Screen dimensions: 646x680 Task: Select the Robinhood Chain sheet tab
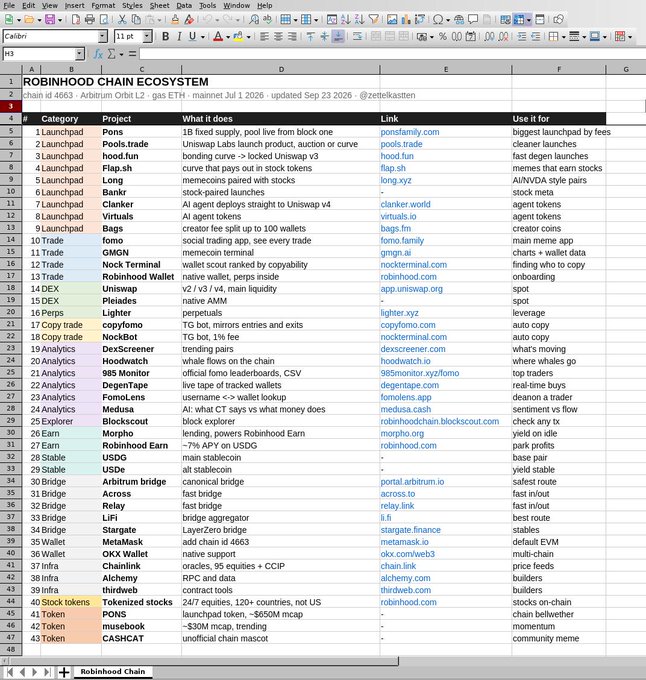(113, 671)
